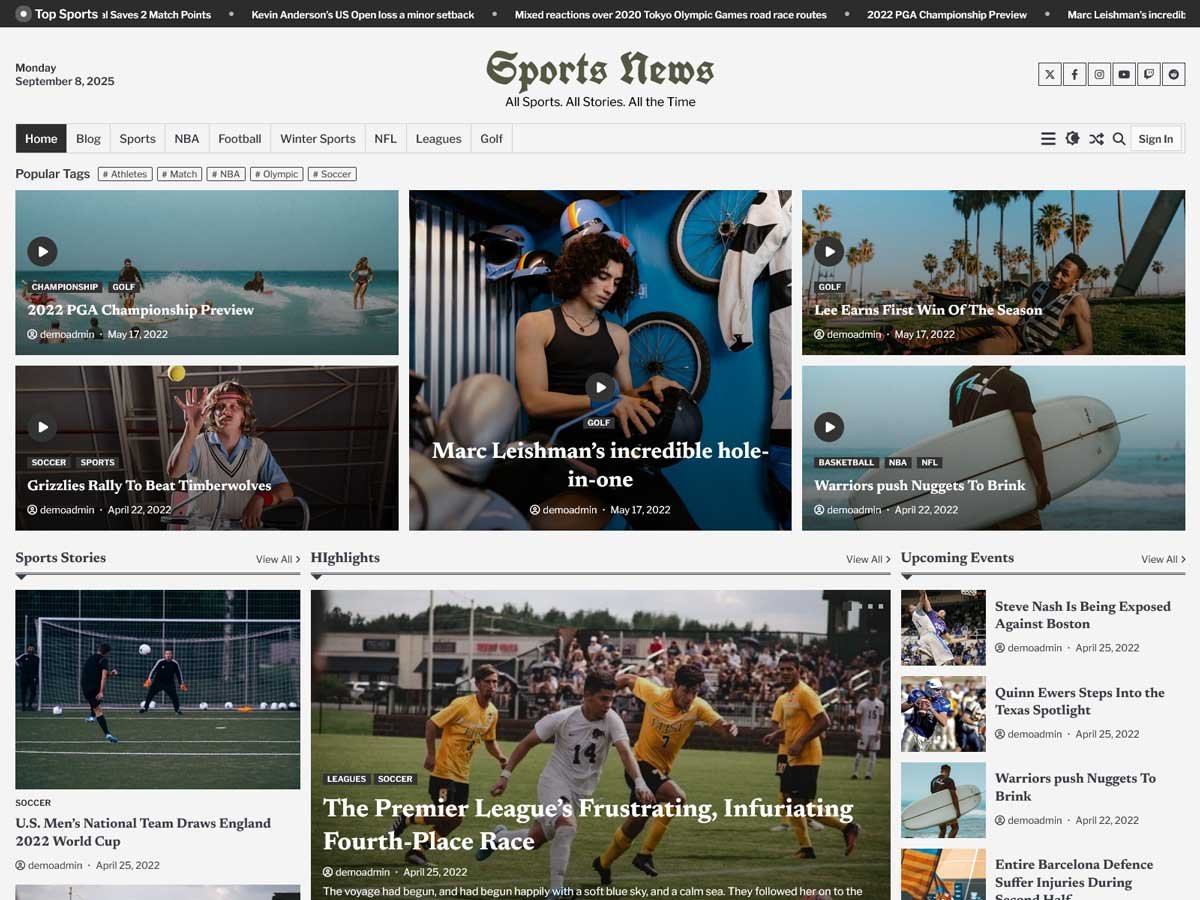This screenshot has height=900, width=1200.
Task: Open the search magnifier icon
Action: click(x=1119, y=139)
